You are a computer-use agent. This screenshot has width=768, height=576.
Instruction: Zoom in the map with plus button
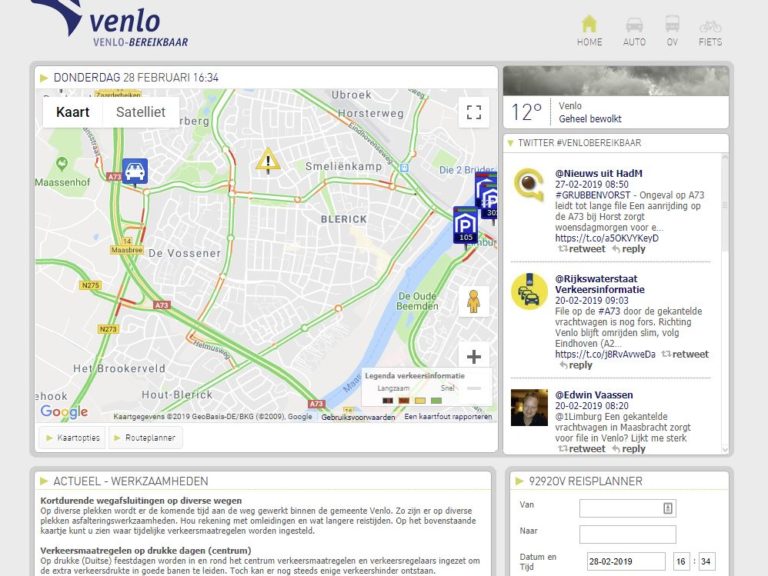click(474, 357)
